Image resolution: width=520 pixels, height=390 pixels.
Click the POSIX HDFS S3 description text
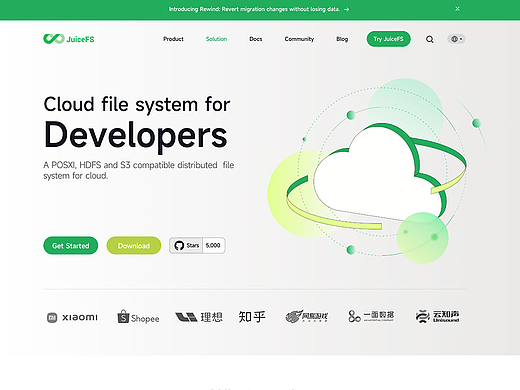(139, 170)
